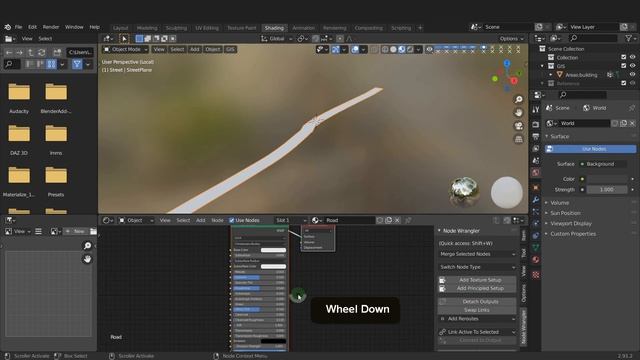Hide GIS collection with eye icon
The image size is (640, 360).
point(632,66)
